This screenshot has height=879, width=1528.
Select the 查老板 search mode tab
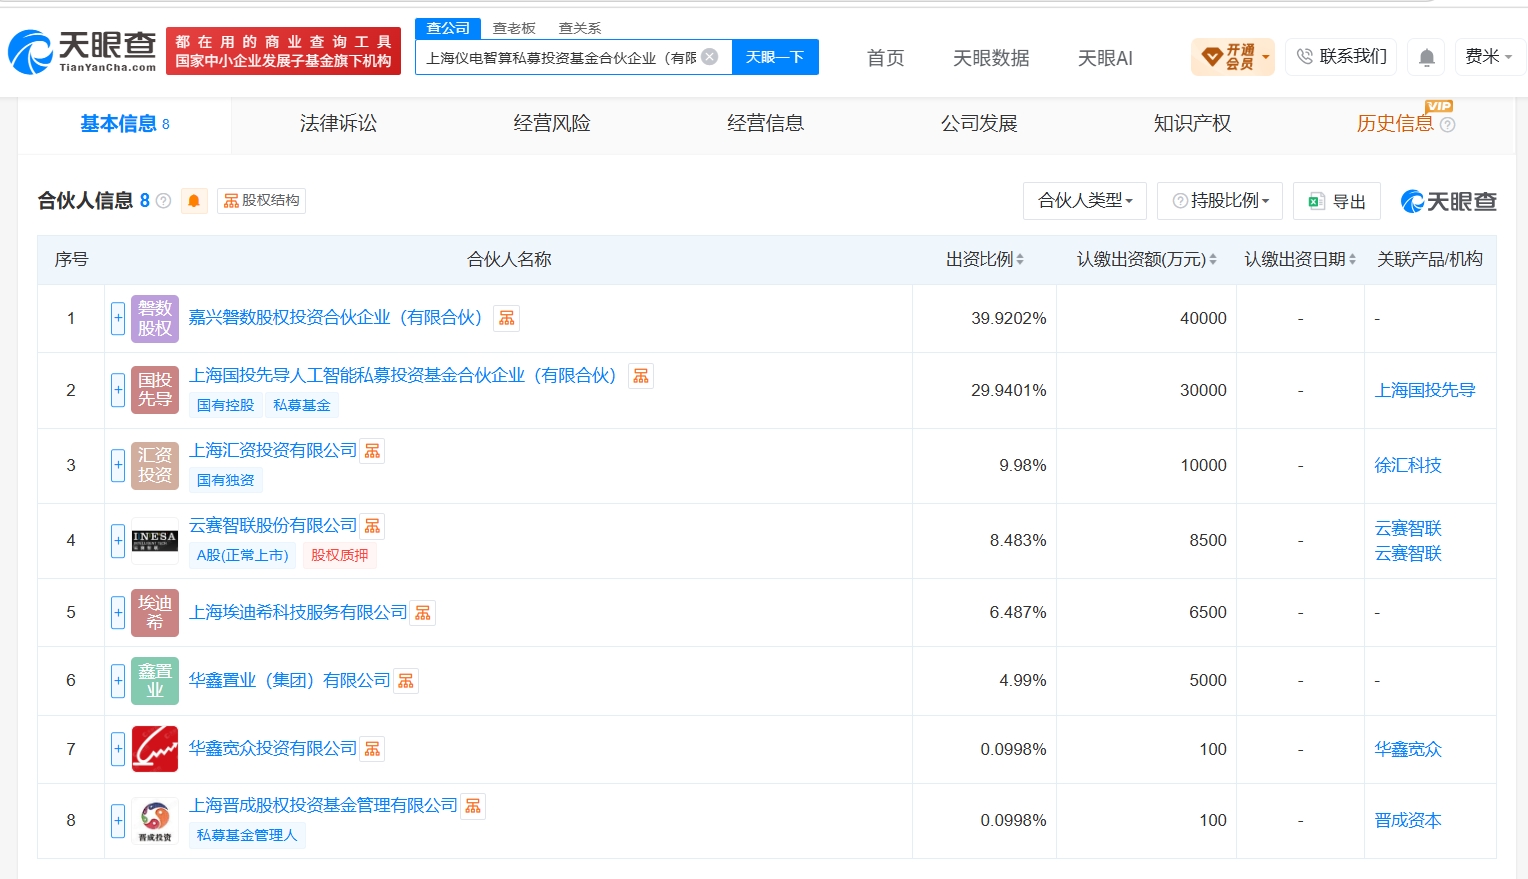514,28
